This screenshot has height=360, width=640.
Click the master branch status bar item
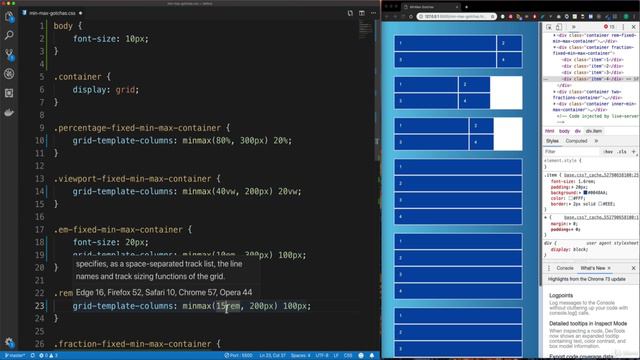click(15, 356)
